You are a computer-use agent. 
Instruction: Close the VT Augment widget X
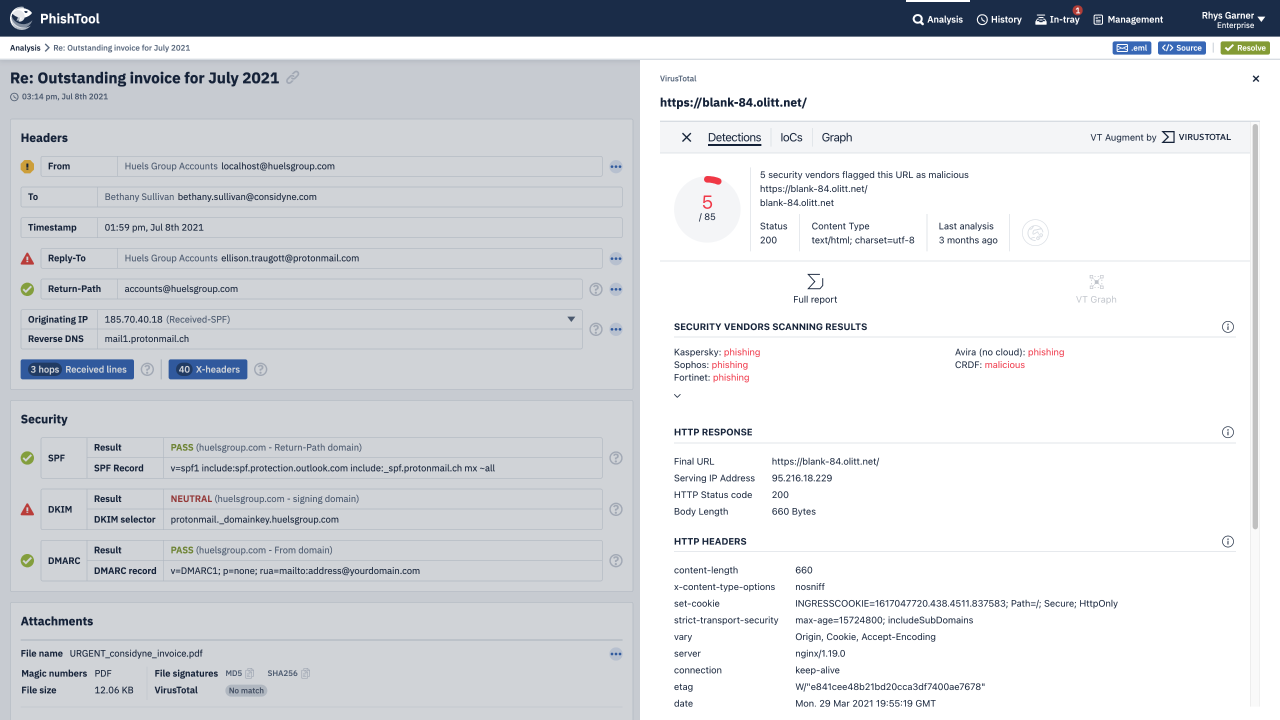[x=686, y=137]
